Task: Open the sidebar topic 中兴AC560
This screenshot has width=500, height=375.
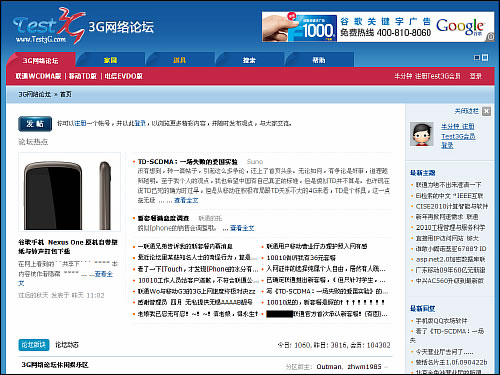Action: 450,281
